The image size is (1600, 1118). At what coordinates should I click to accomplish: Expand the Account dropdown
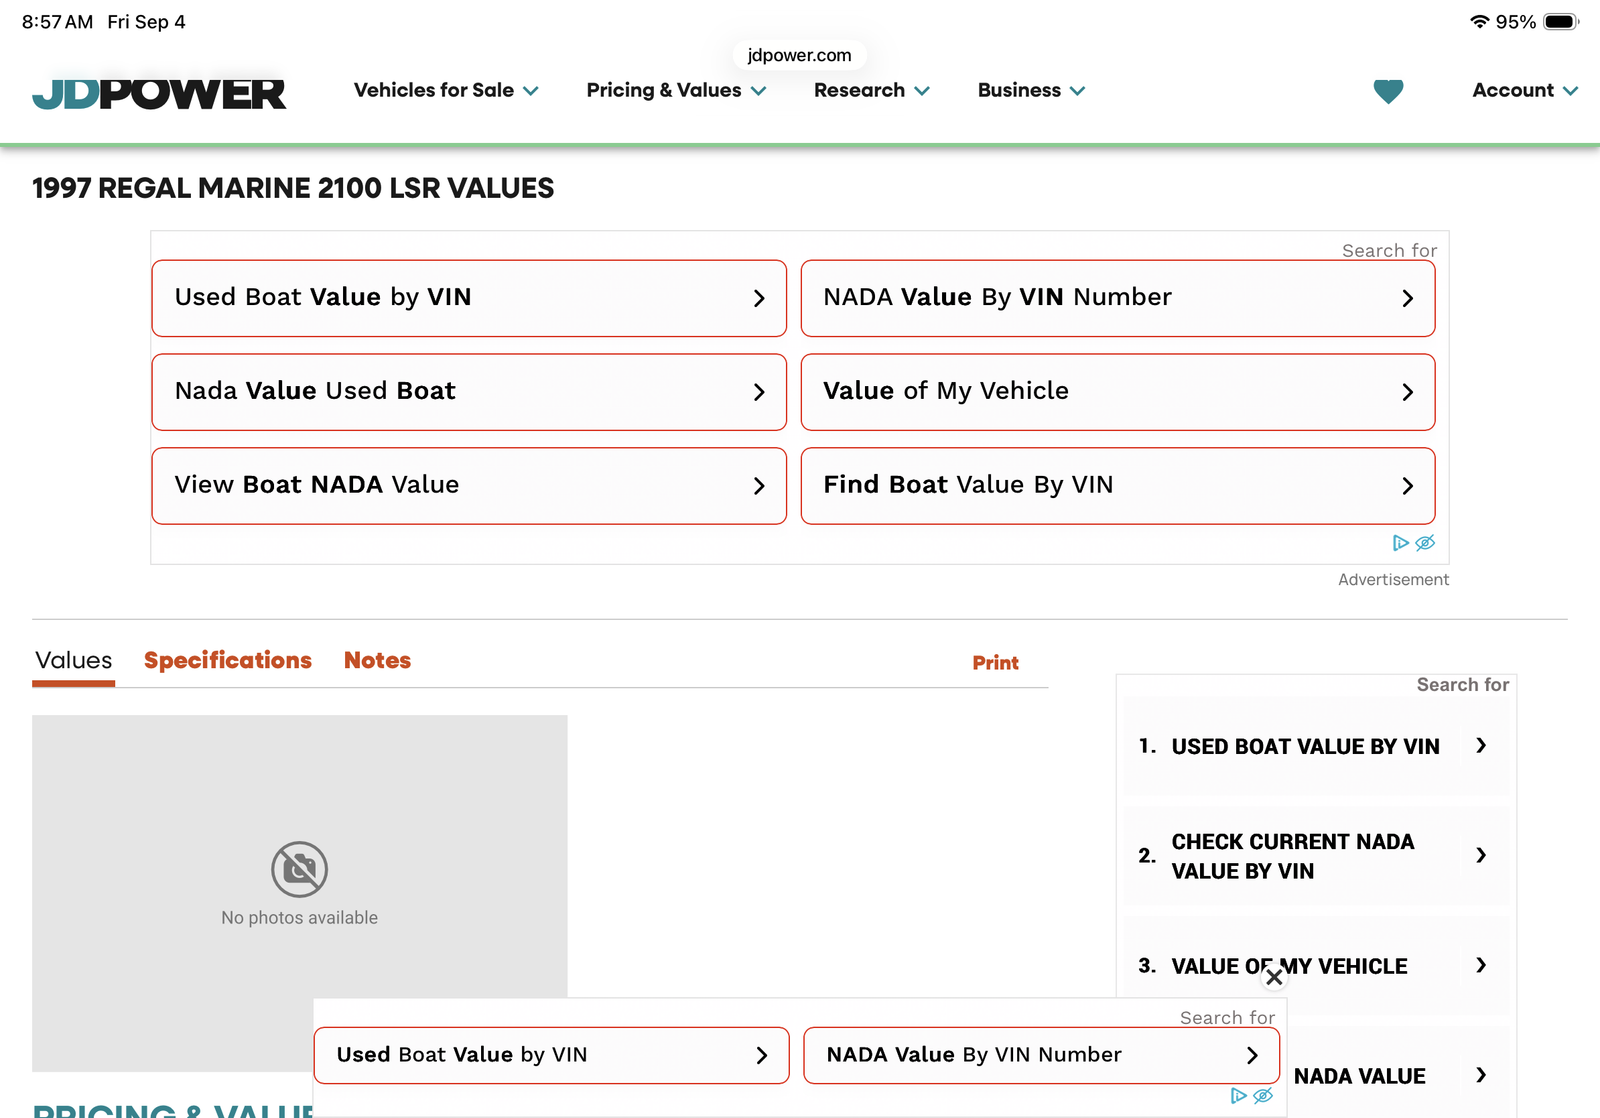(x=1525, y=90)
